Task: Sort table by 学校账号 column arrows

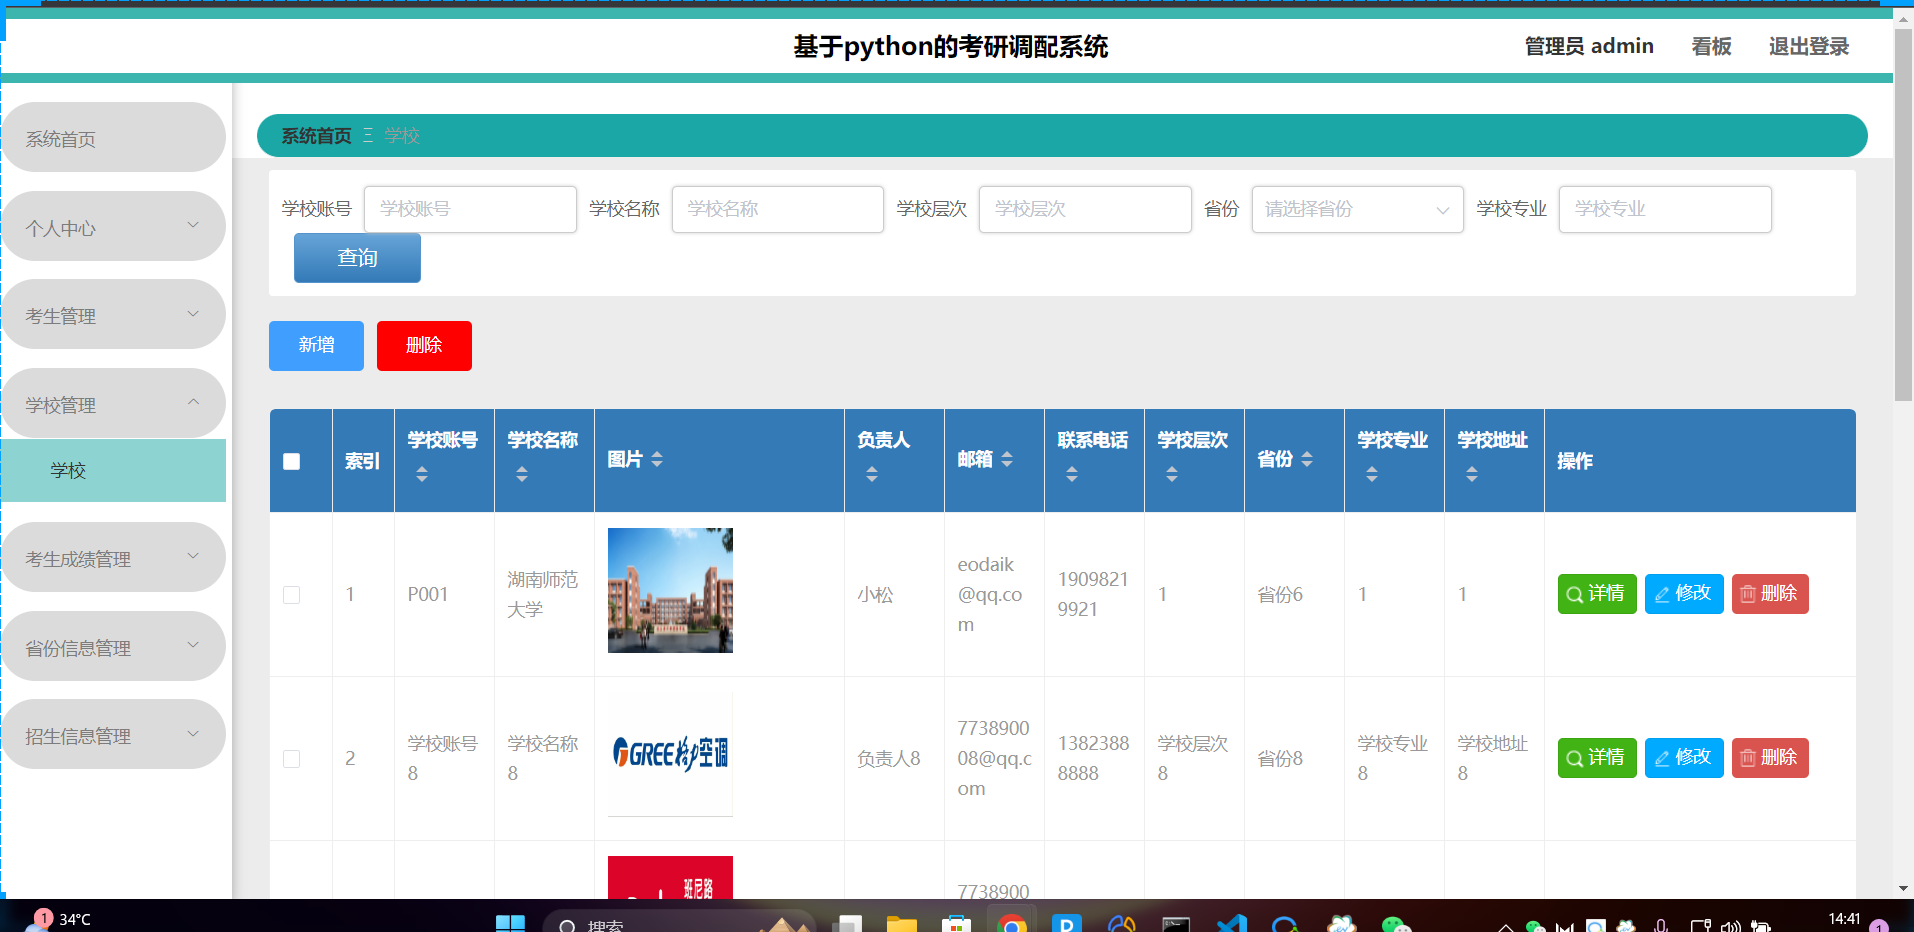Action: coord(422,474)
